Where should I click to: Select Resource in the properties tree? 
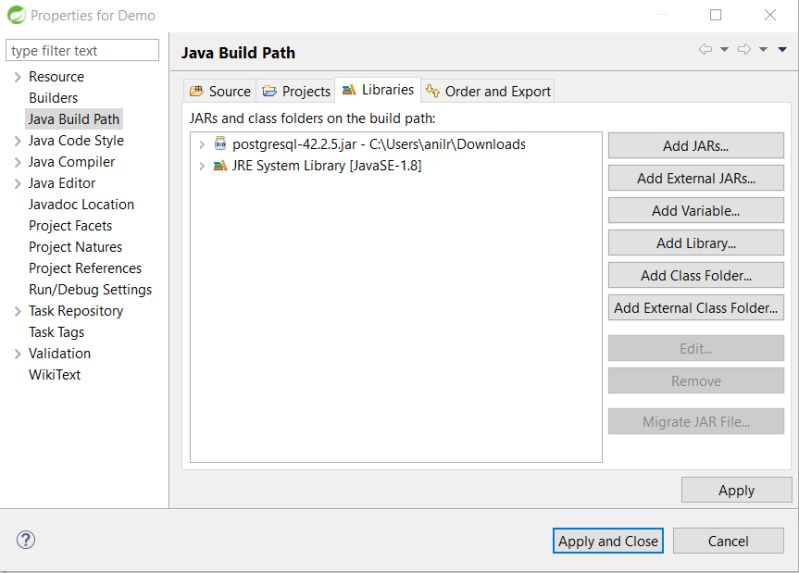point(57,77)
